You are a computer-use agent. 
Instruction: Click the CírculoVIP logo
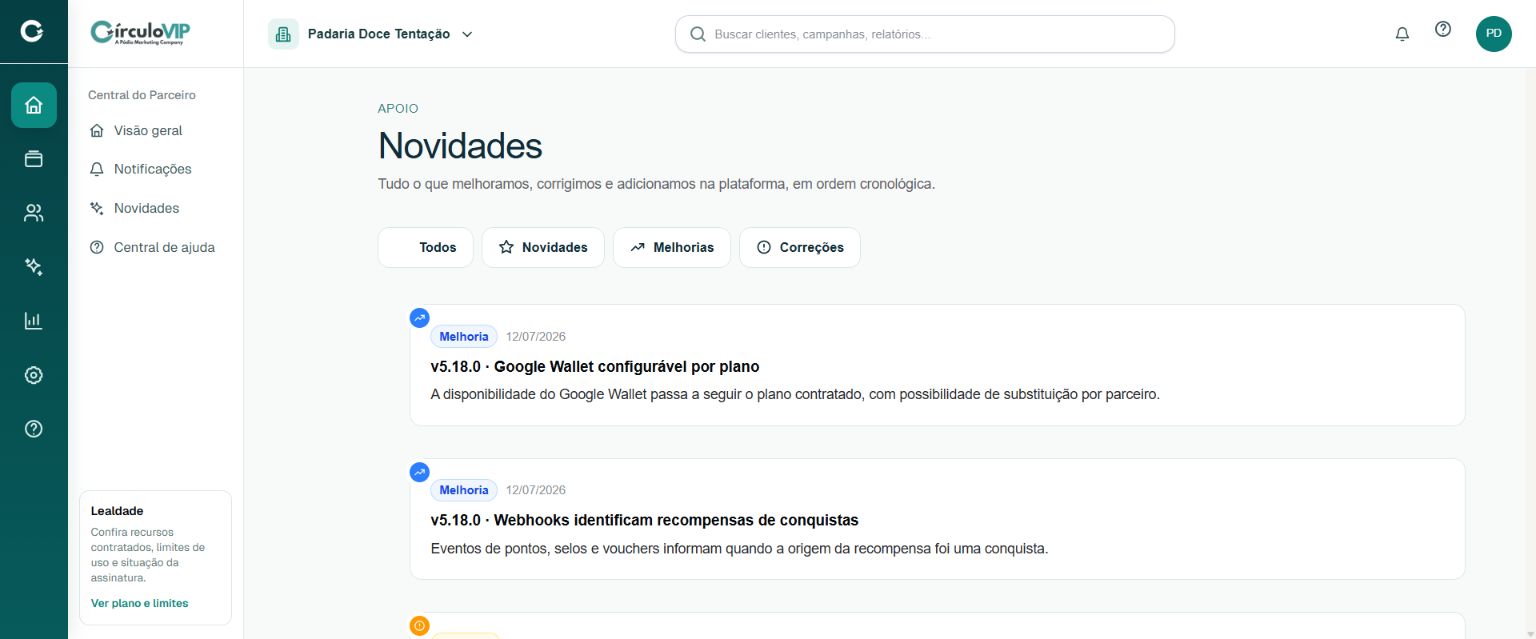click(x=140, y=33)
